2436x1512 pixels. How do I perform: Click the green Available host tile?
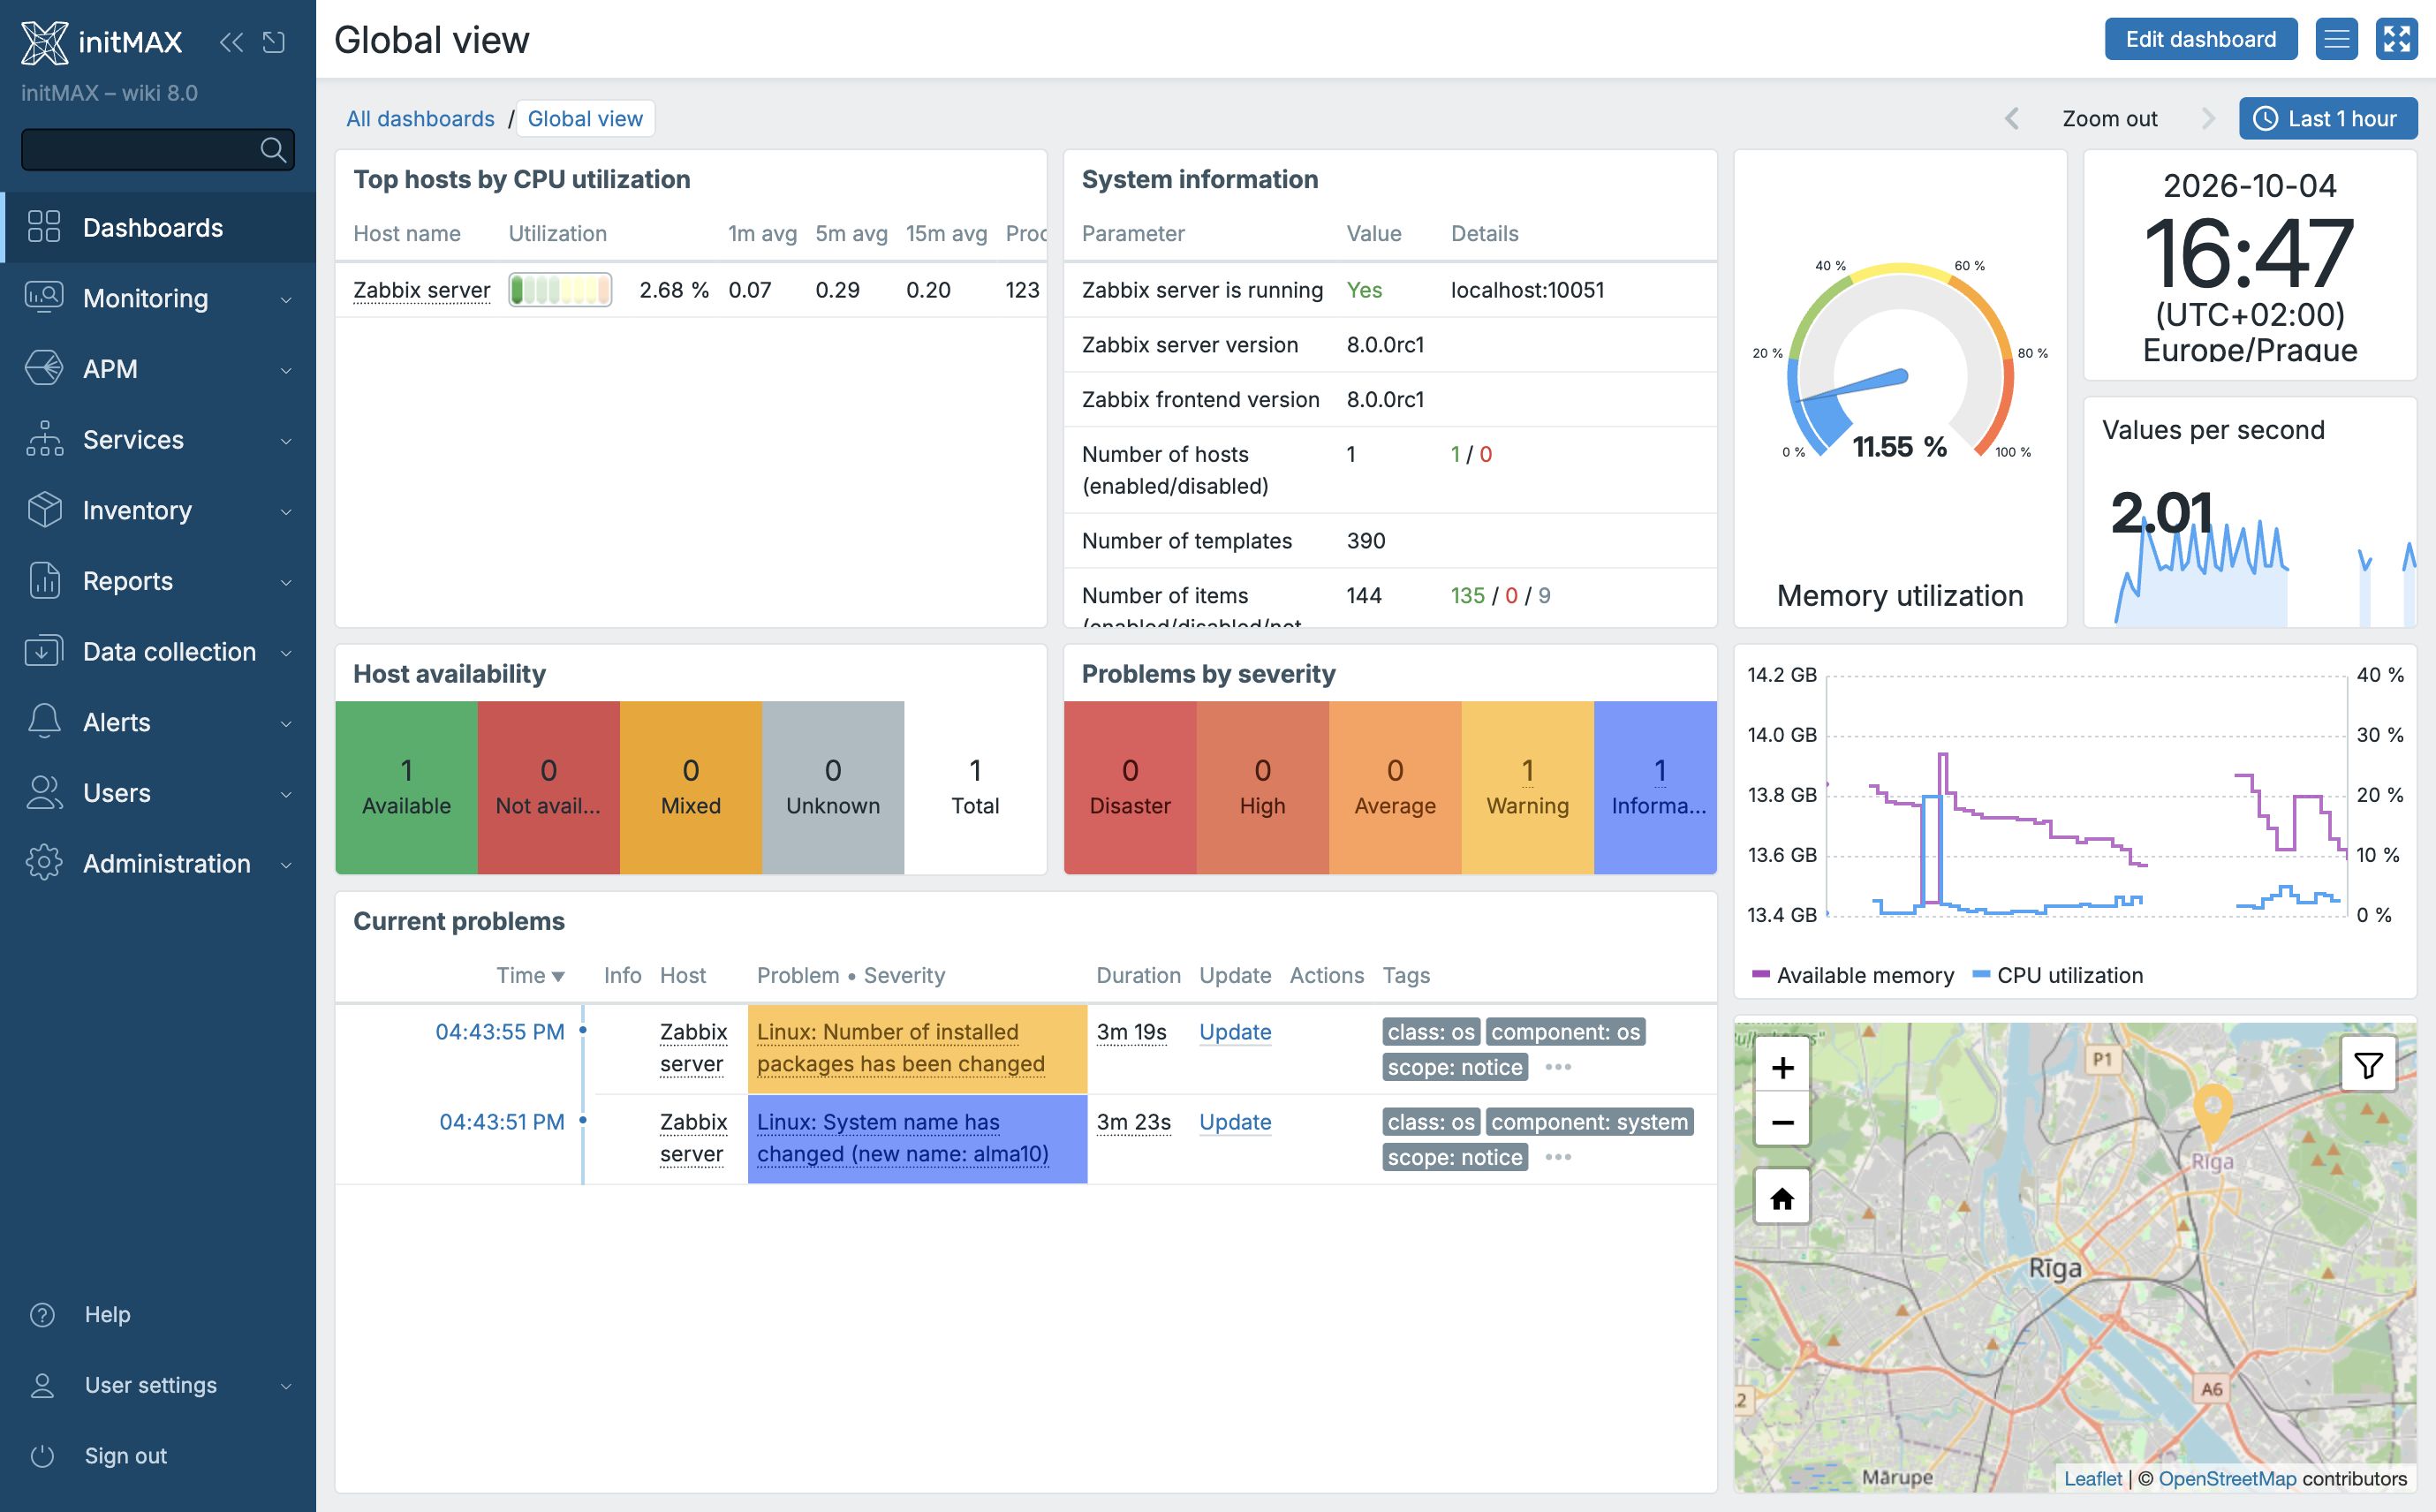[406, 787]
